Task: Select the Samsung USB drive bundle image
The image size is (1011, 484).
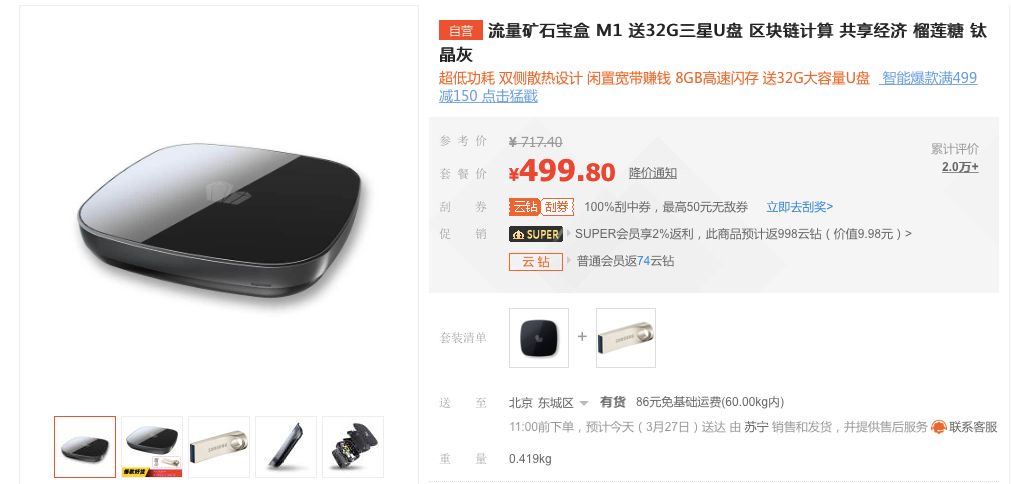Action: pyautogui.click(x=625, y=338)
